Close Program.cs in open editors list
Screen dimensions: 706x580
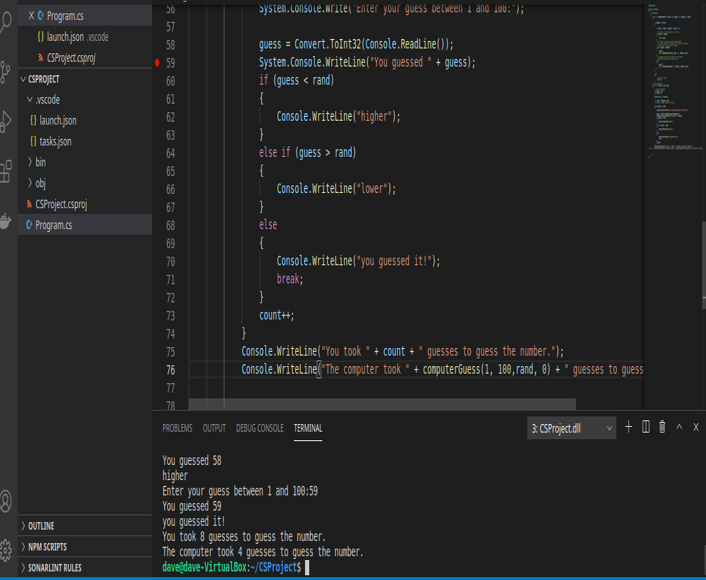pos(31,16)
